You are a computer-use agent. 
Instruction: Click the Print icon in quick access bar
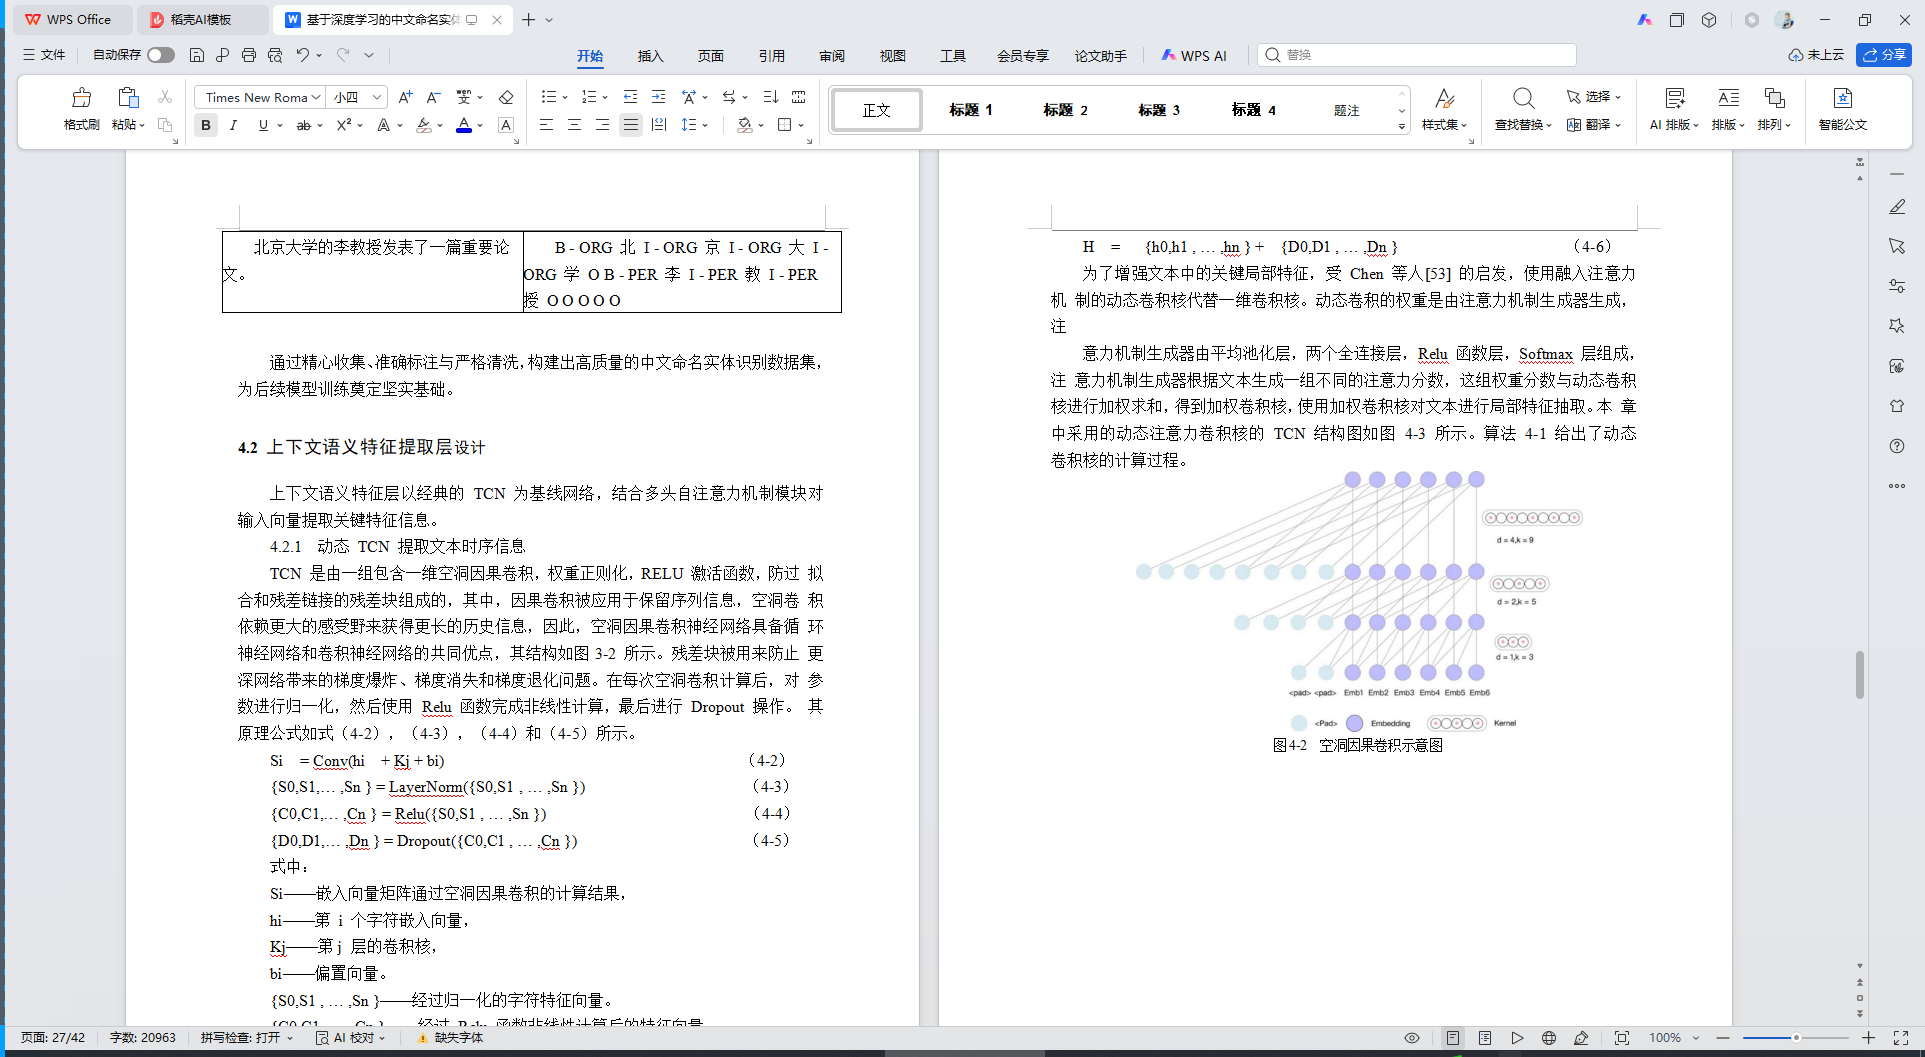point(249,55)
